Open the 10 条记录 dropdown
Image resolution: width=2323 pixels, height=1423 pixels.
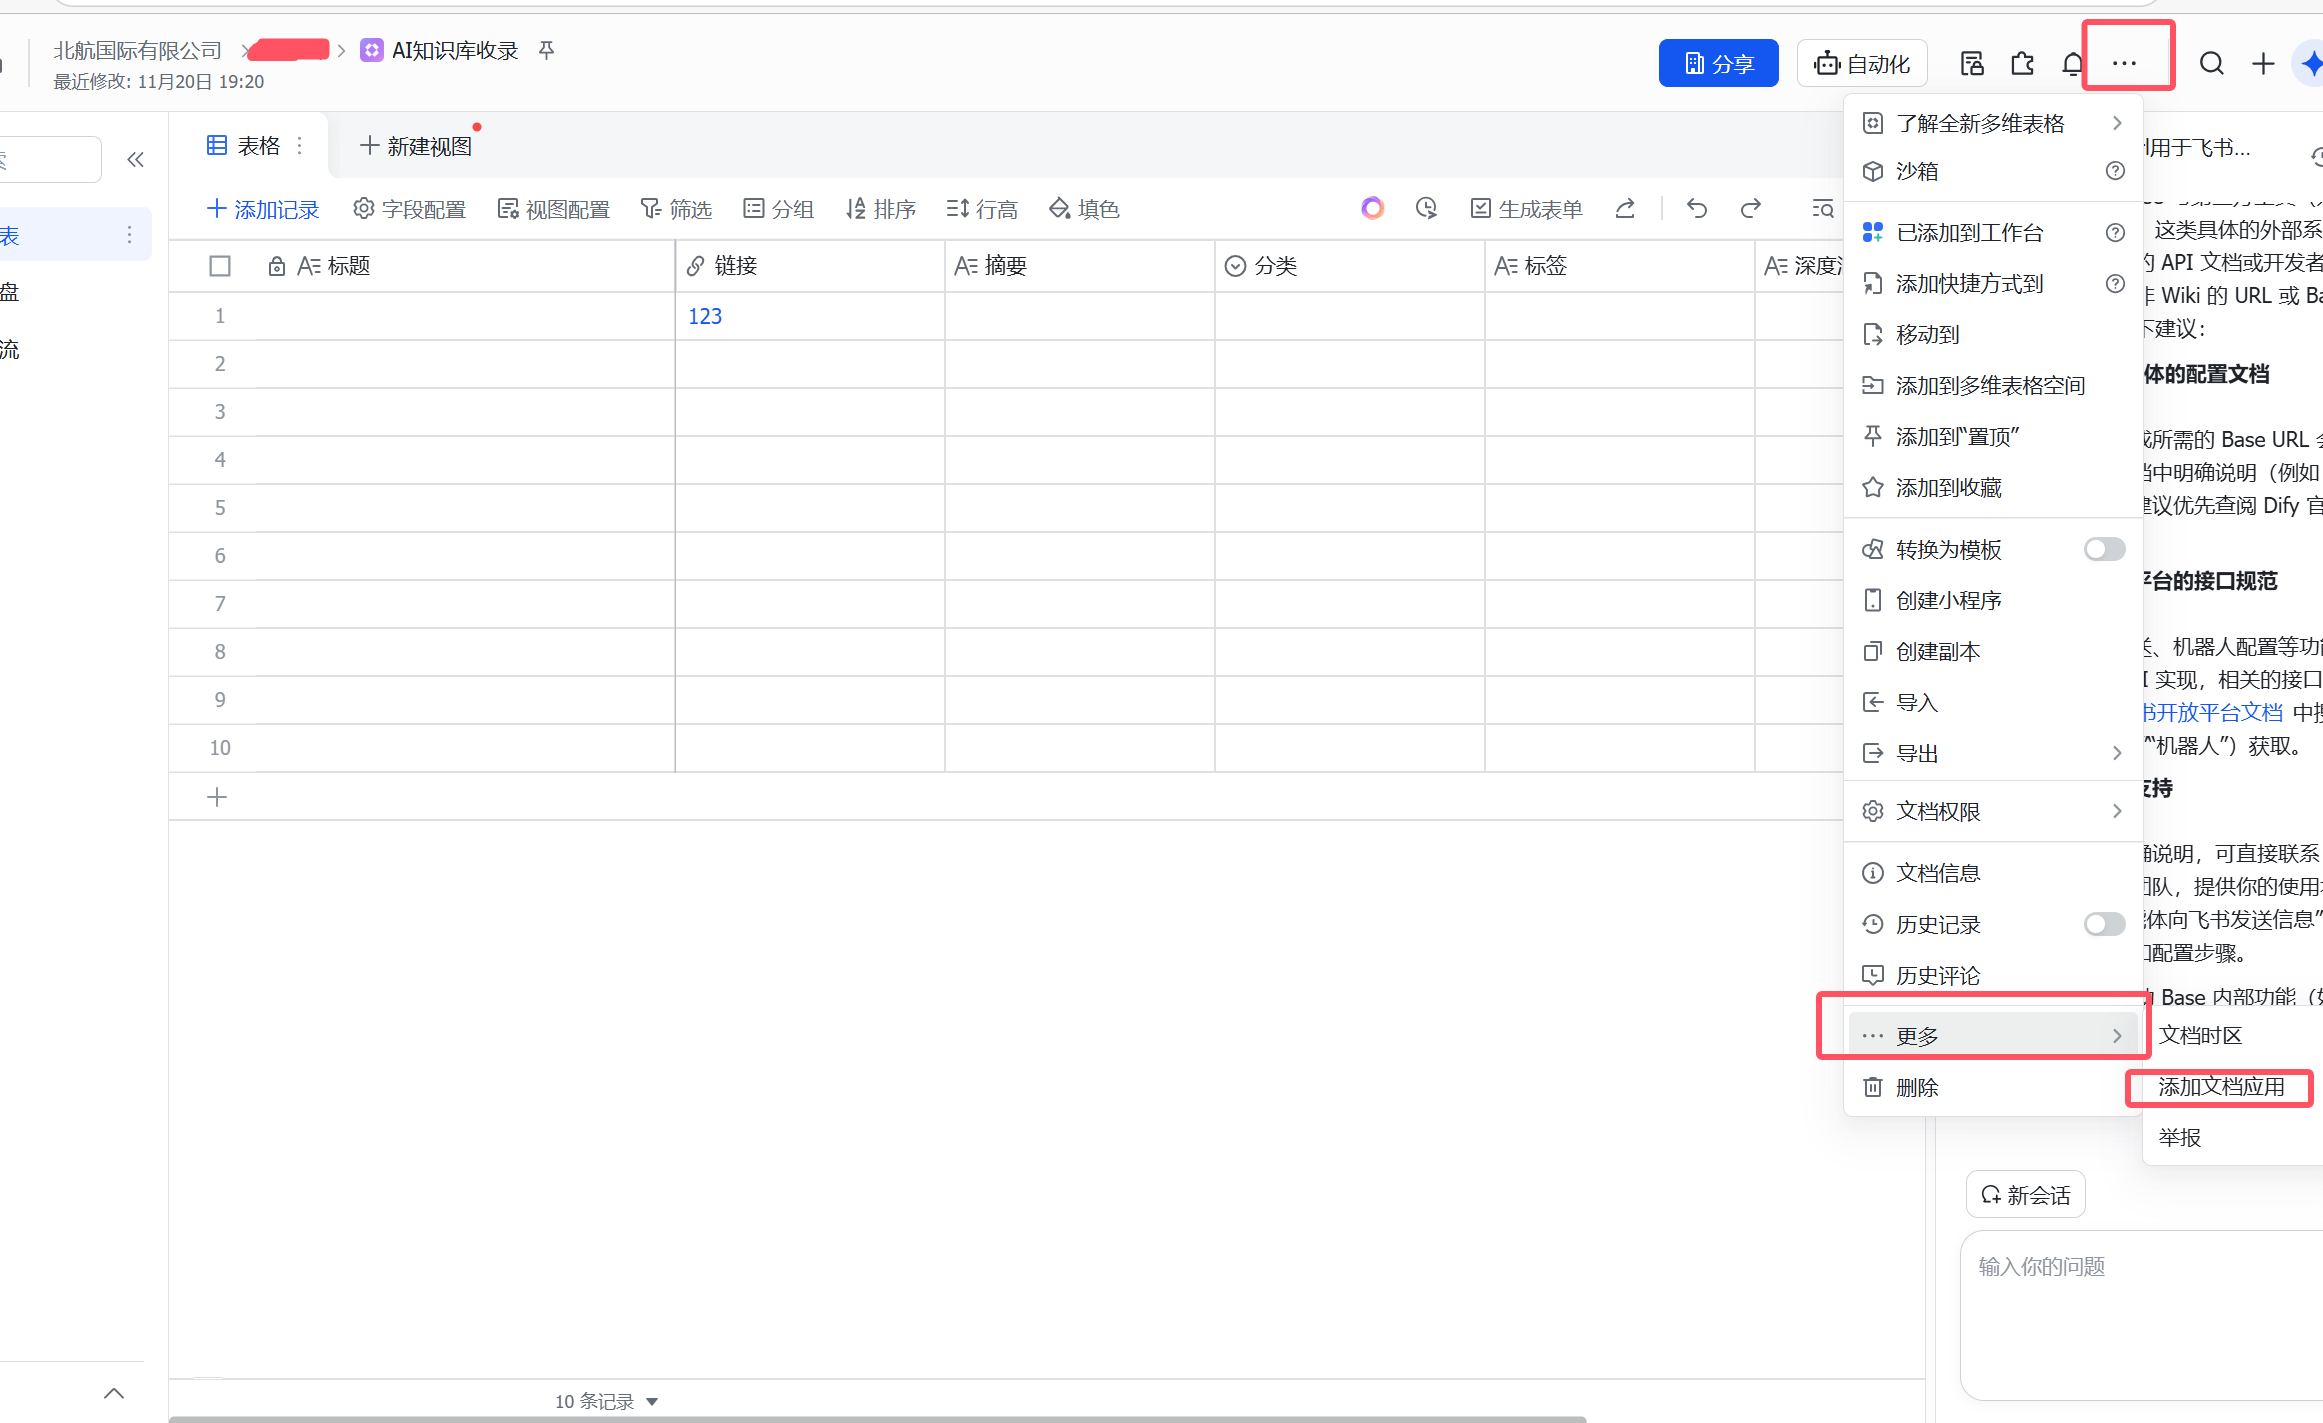pyautogui.click(x=606, y=1401)
